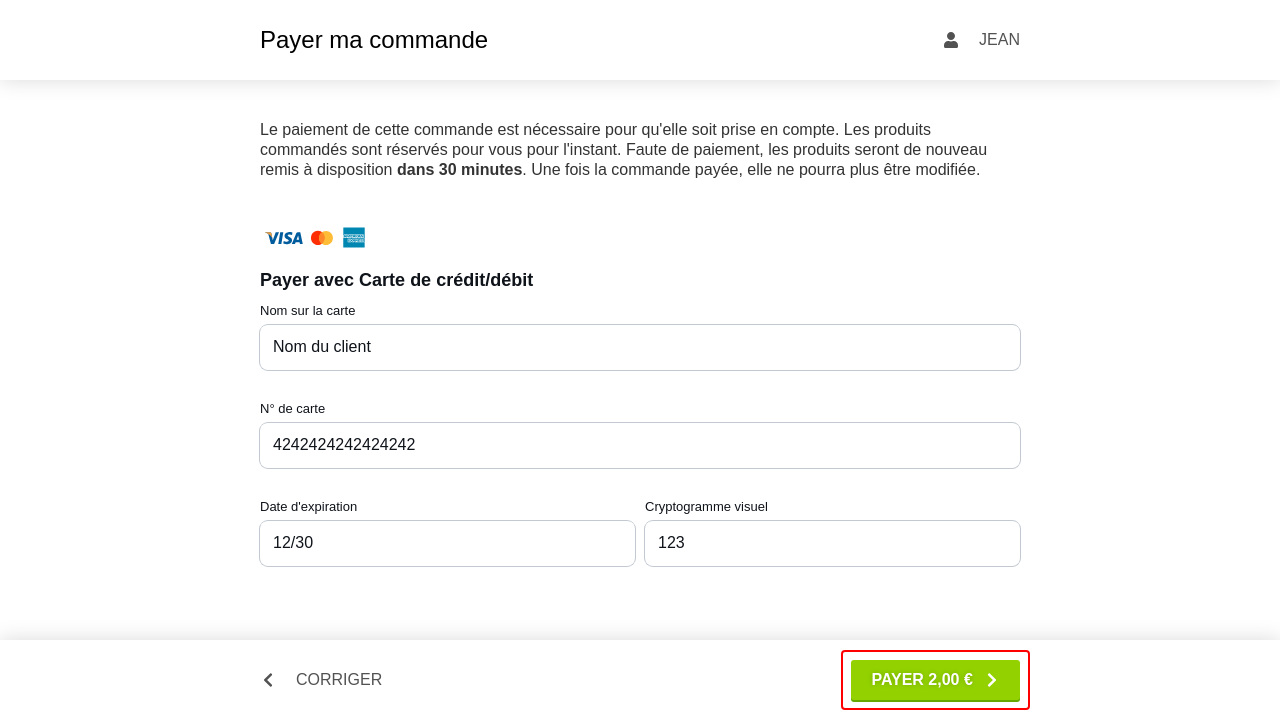The image size is (1280, 720).
Task: Click the 'Cryptogramme visuel' label text
Action: click(706, 507)
